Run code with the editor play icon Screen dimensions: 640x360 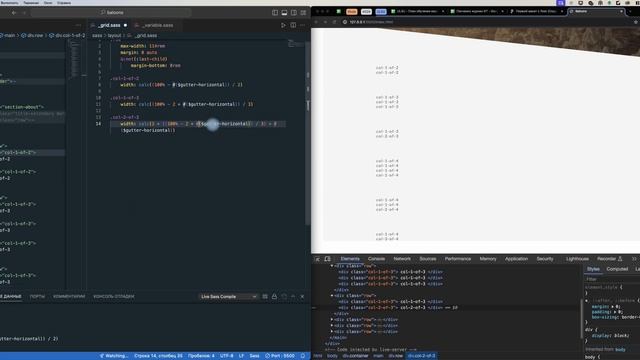tap(283, 25)
